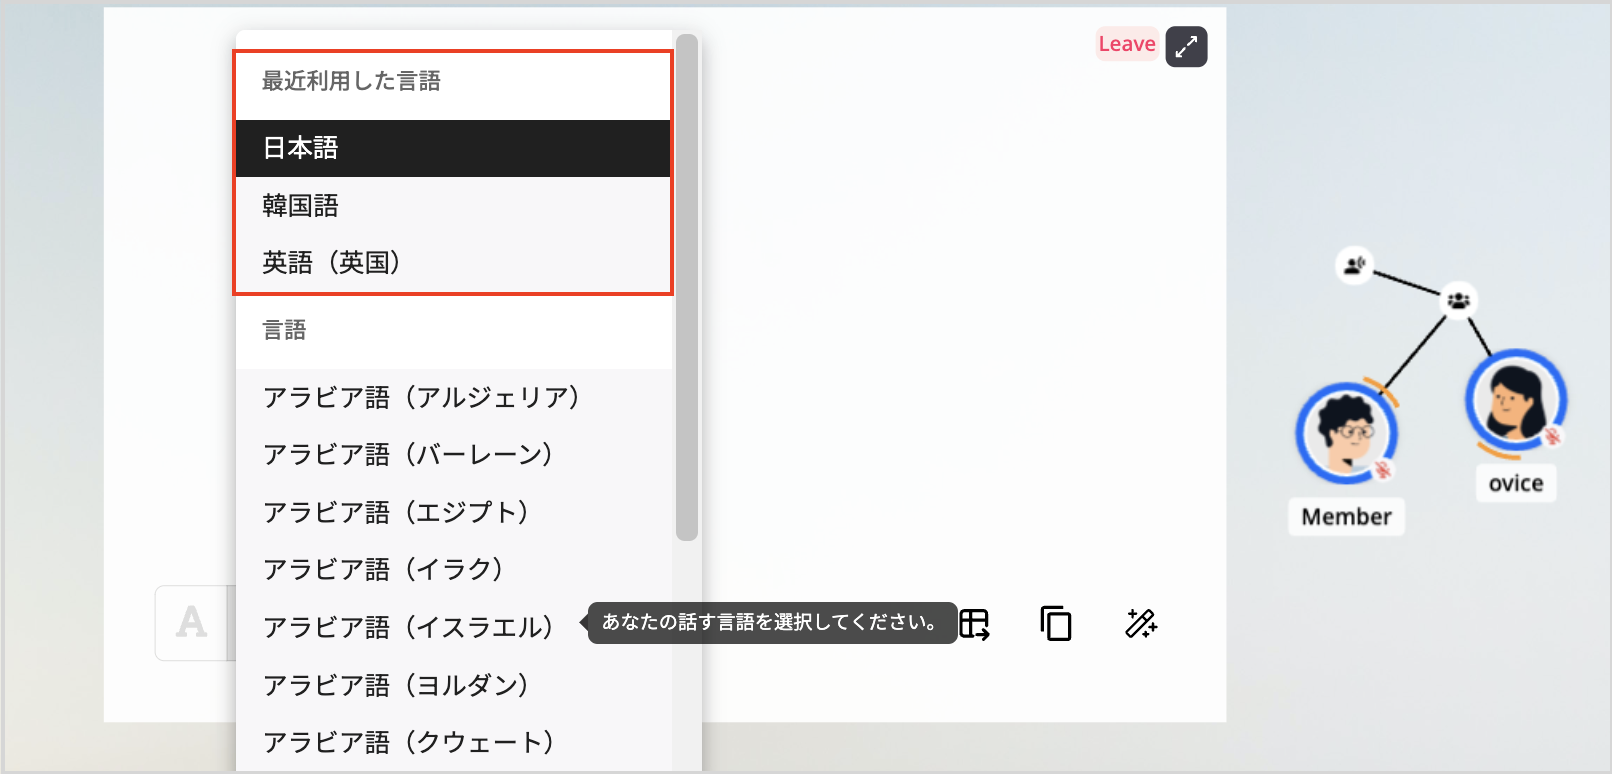
Task: Click the Member avatar
Action: 1346,434
